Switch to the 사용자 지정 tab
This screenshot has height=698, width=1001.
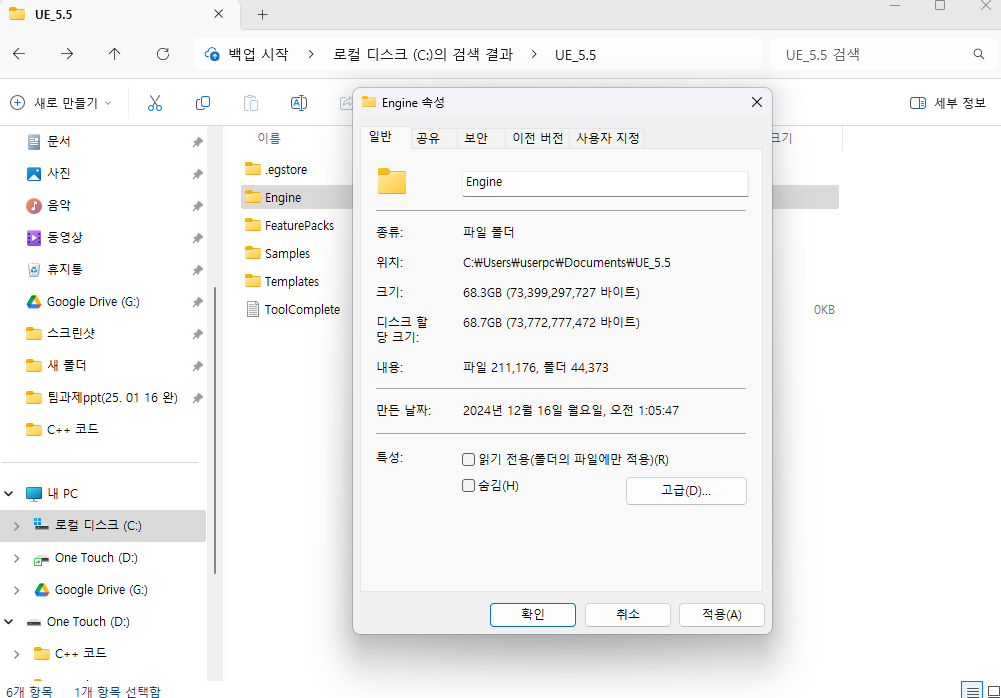pyautogui.click(x=607, y=138)
